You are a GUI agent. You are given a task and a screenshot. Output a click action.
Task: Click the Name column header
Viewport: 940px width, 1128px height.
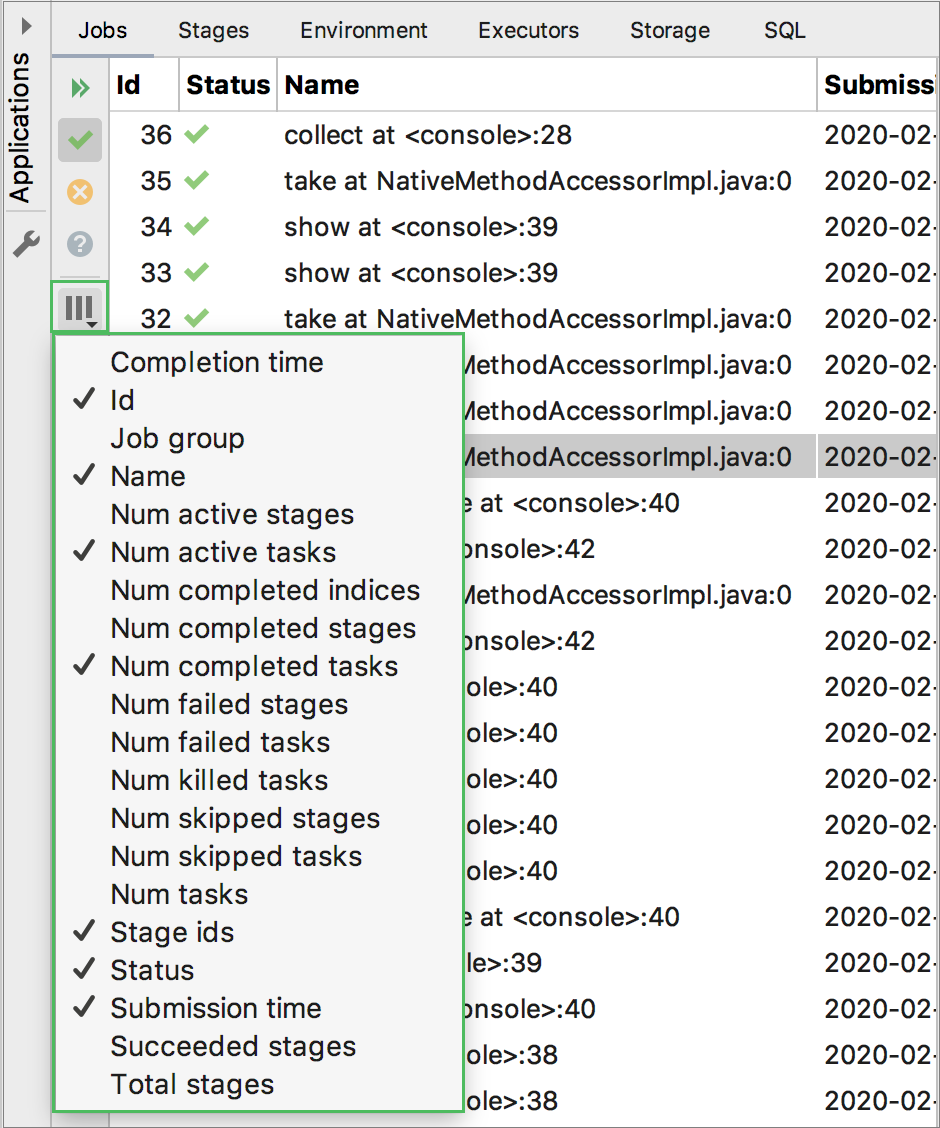pos(320,85)
